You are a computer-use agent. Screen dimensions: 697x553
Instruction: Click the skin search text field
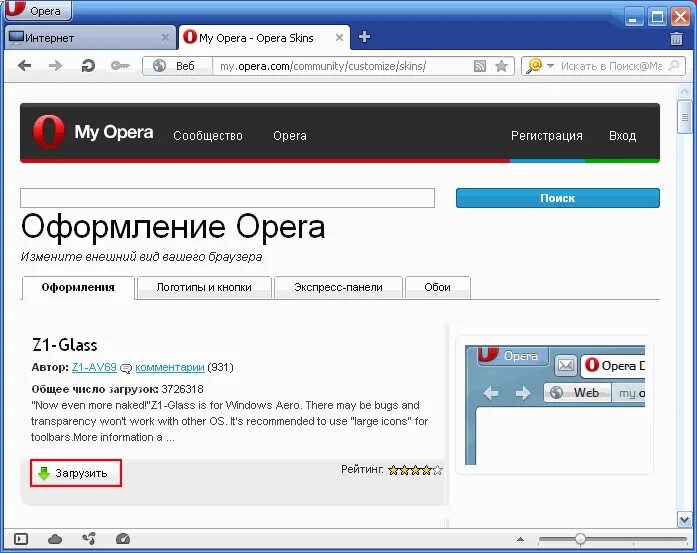coord(227,198)
